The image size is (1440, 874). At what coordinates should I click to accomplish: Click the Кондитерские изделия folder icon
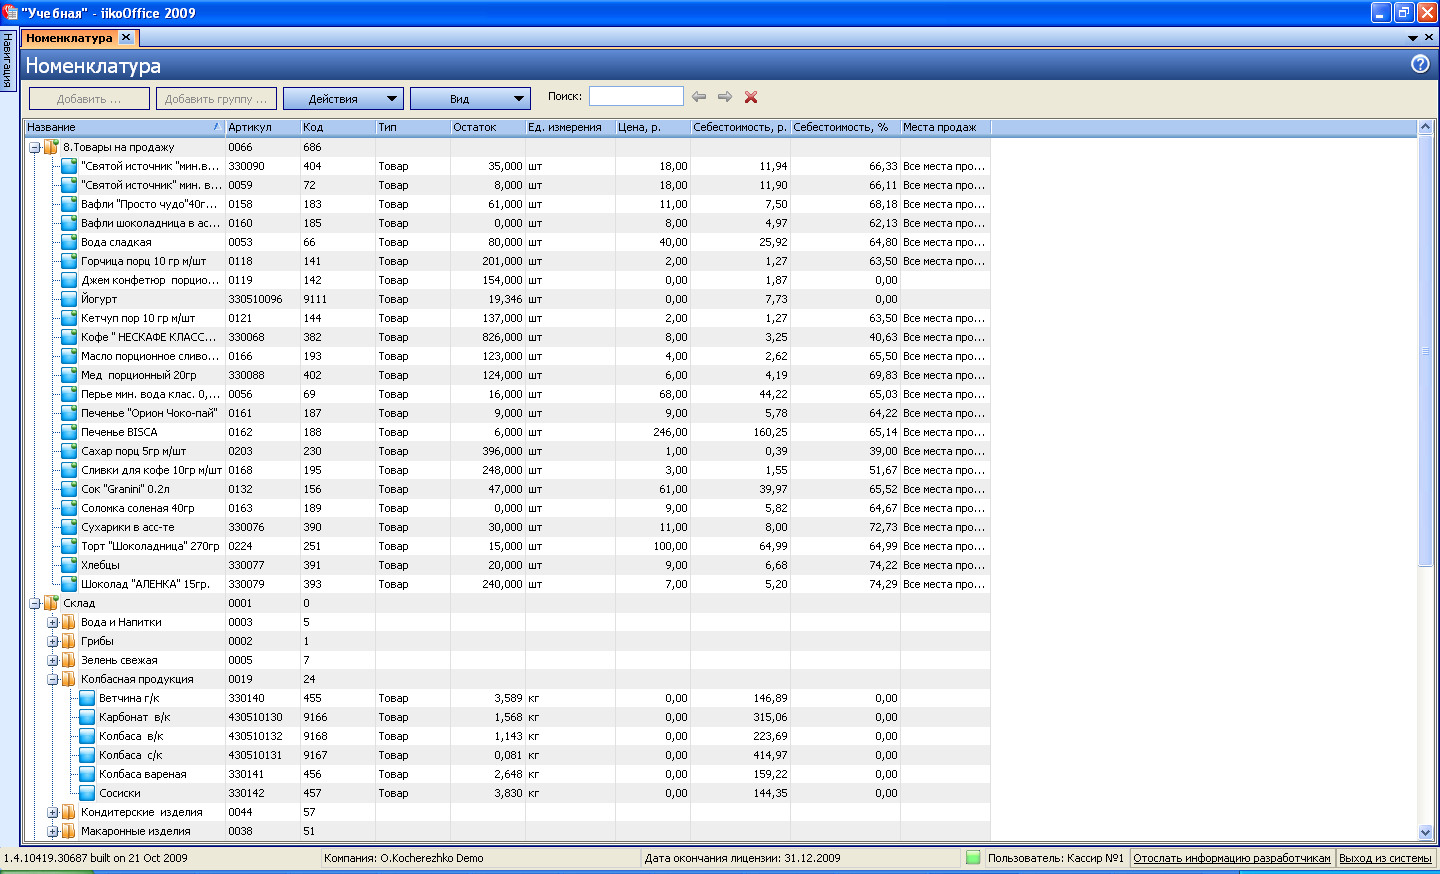[x=69, y=812]
